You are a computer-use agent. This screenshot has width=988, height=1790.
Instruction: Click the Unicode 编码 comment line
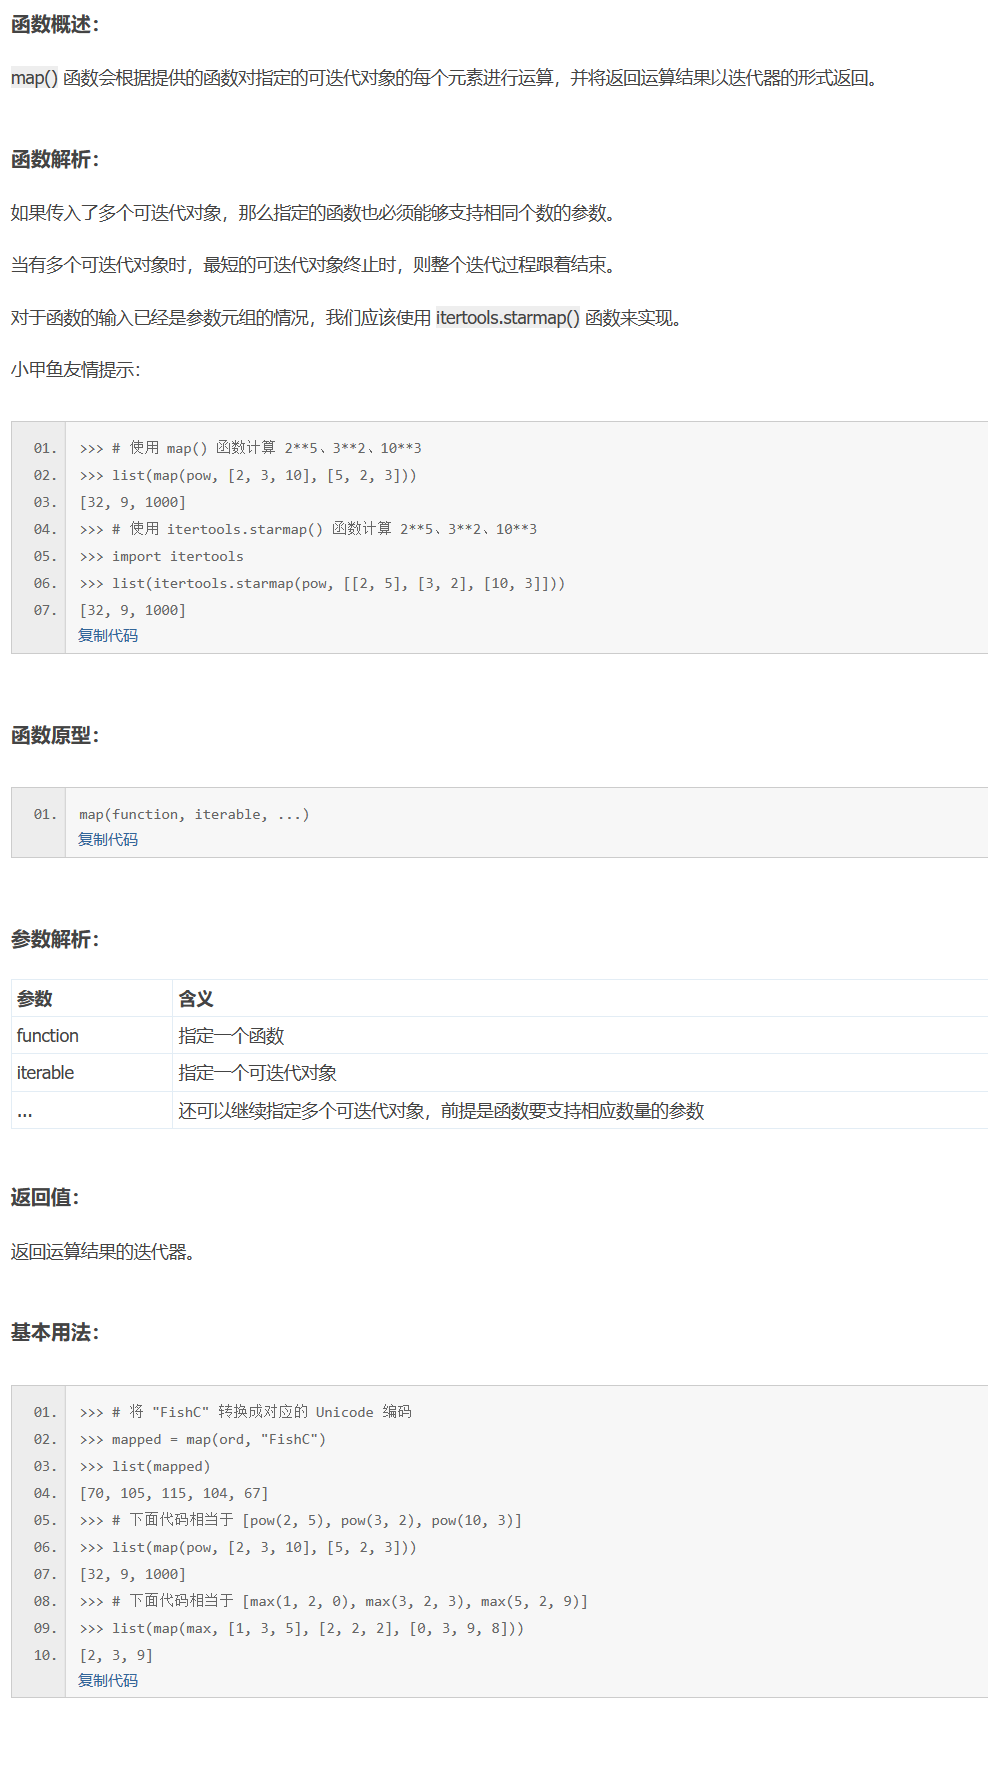[246, 1413]
